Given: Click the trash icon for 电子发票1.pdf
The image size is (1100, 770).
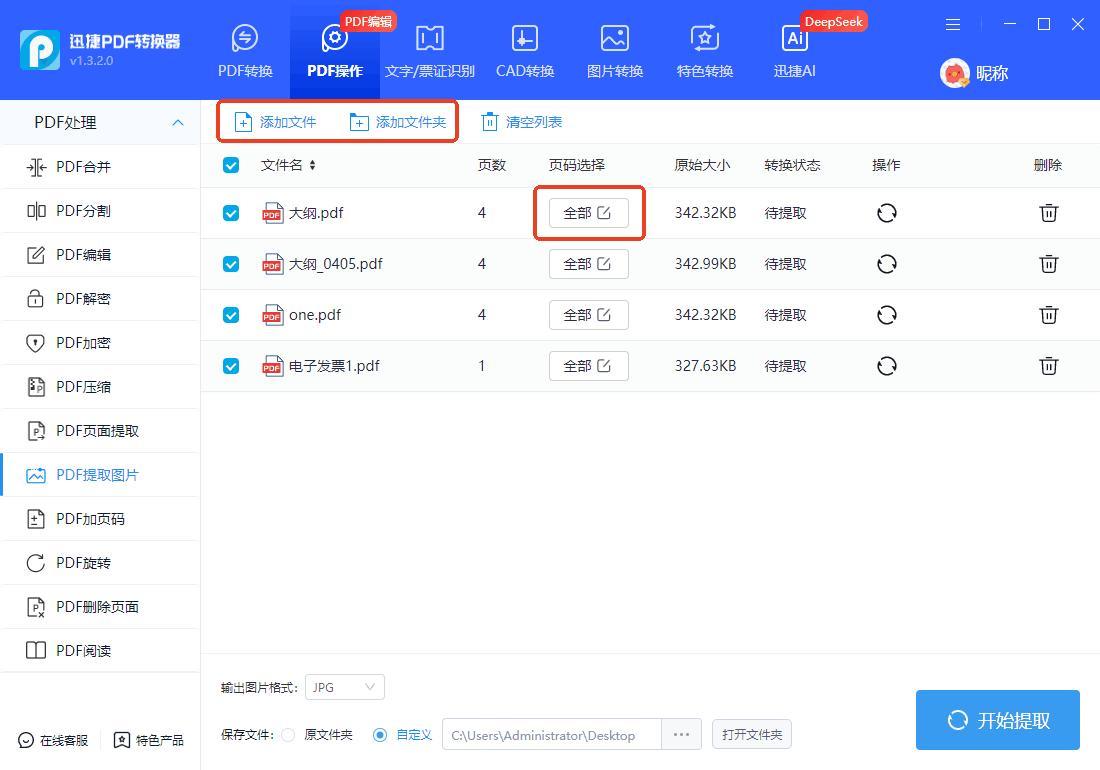Looking at the screenshot, I should pyautogui.click(x=1048, y=366).
